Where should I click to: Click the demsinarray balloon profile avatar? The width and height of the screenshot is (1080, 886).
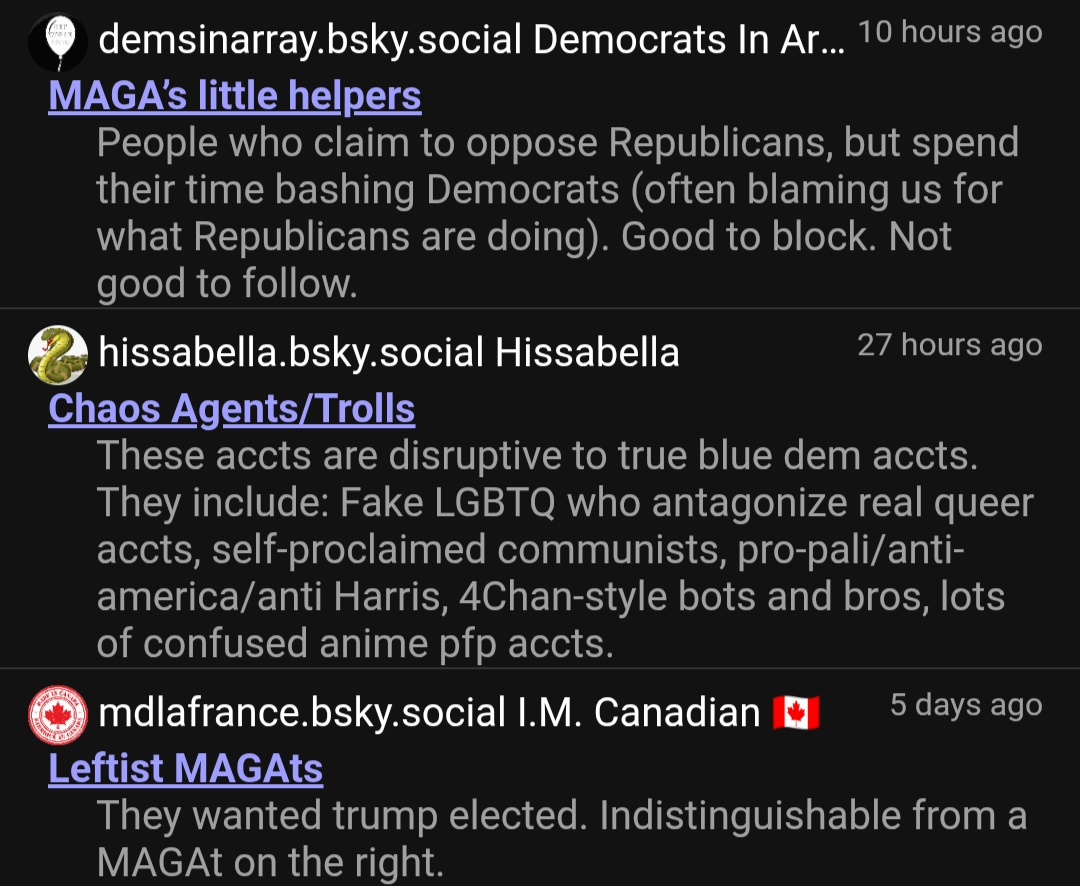58,42
